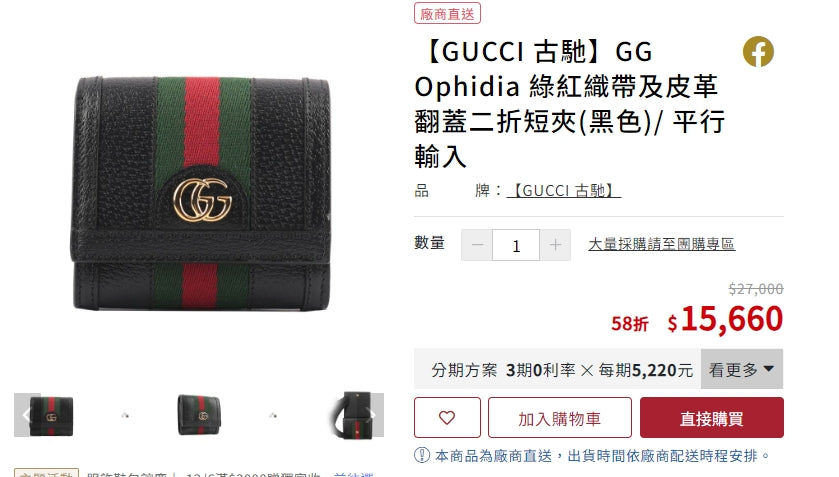Viewport: 839px width, 477px height.
Task: Open the 【GUCCI 古馳】 brand link
Action: click(563, 191)
